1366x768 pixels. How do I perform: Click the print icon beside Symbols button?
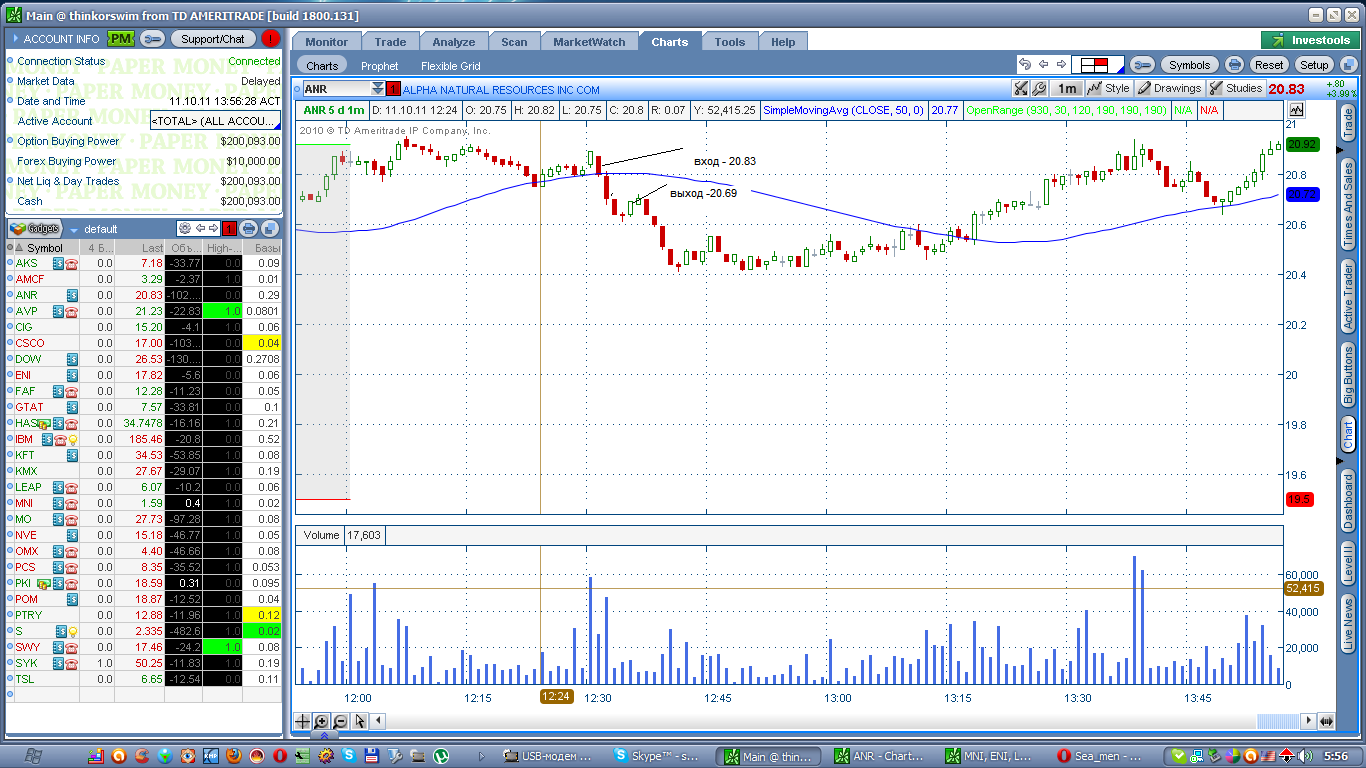(x=1235, y=65)
